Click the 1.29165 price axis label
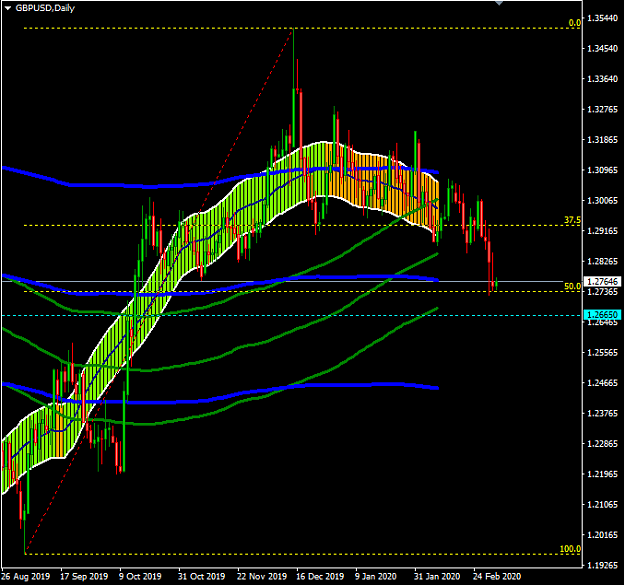625x585 pixels. click(x=603, y=231)
